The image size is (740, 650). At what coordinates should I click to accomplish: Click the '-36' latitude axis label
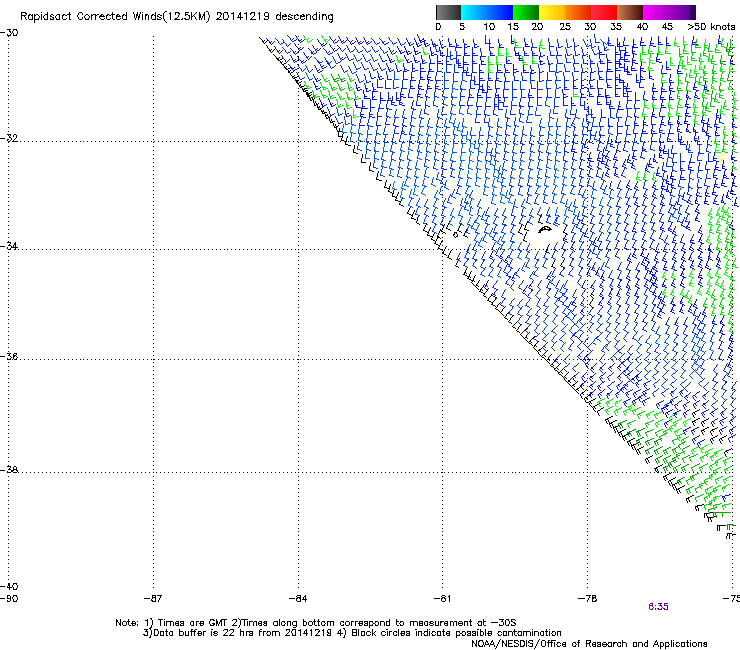click(9, 356)
